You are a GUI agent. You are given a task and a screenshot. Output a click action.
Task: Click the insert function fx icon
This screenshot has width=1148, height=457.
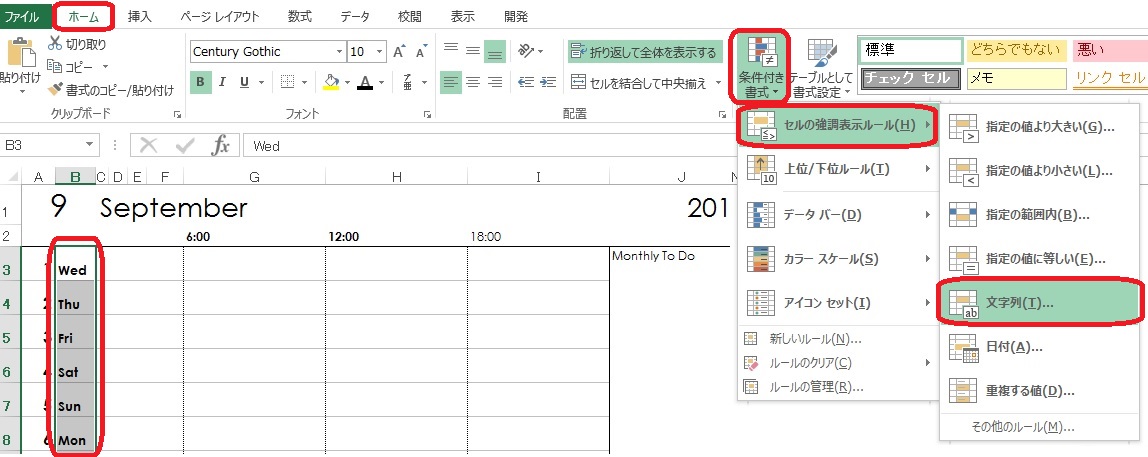pos(221,146)
